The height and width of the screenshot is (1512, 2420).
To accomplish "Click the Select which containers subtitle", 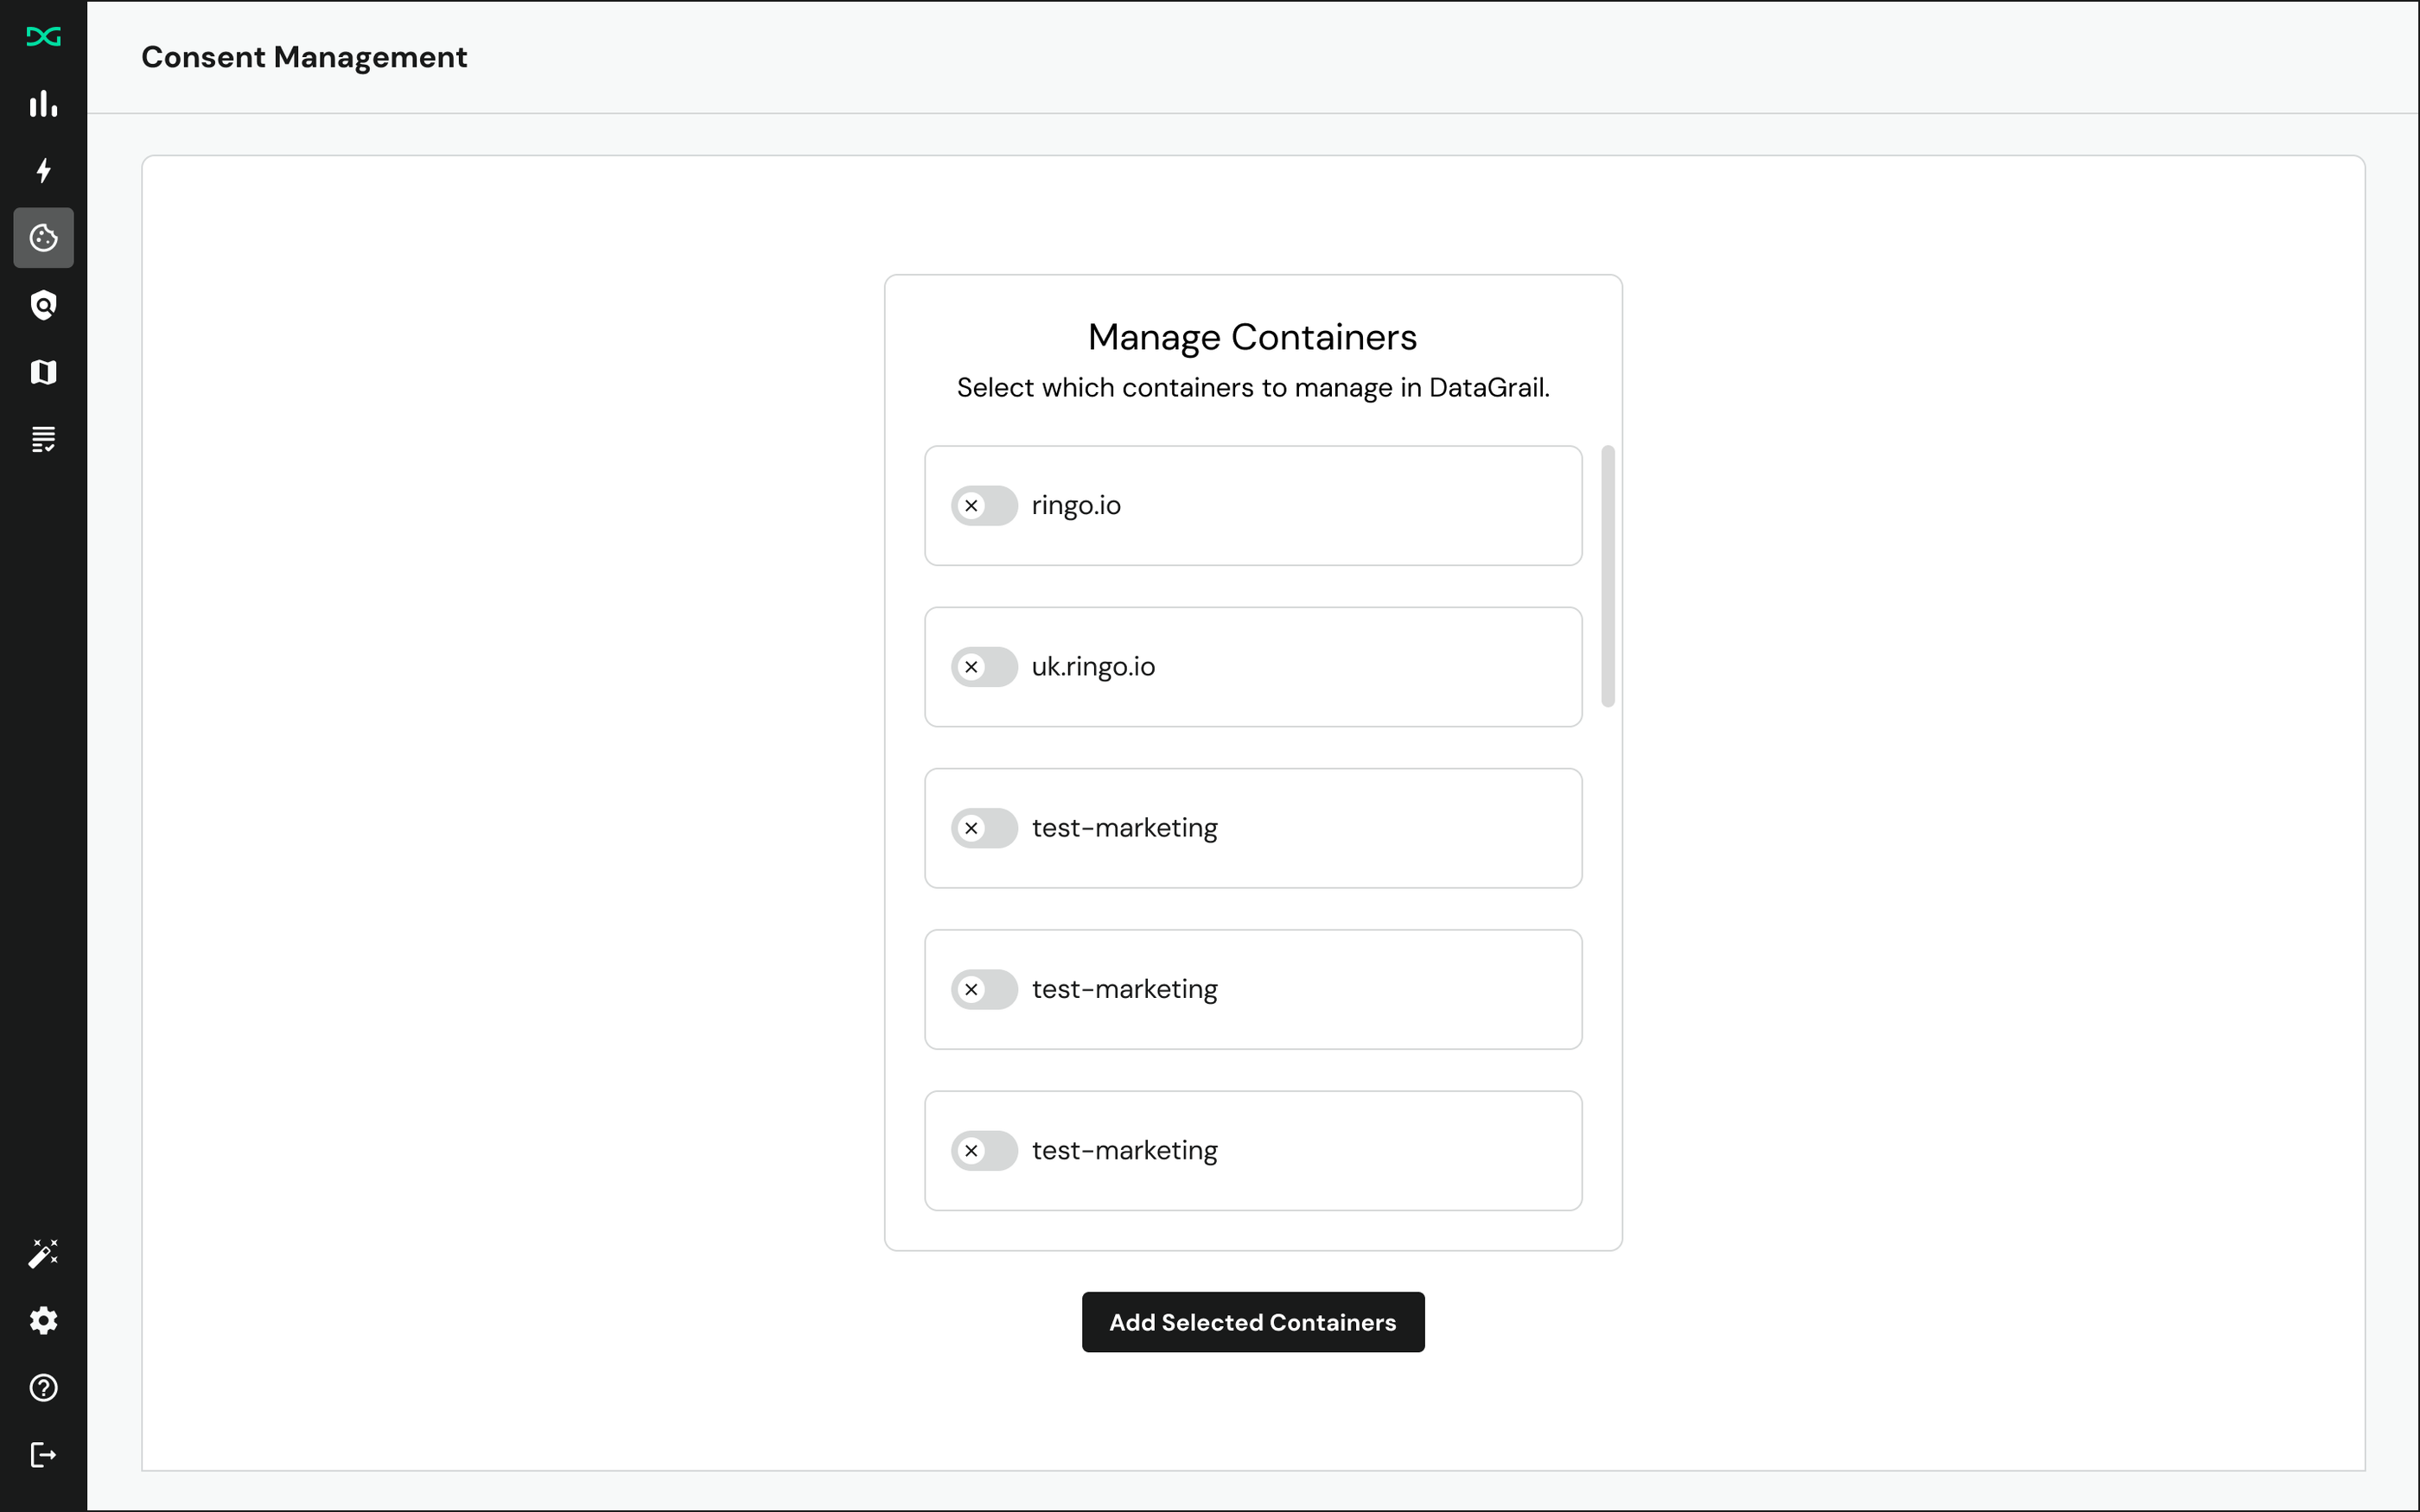I will 1253,388.
